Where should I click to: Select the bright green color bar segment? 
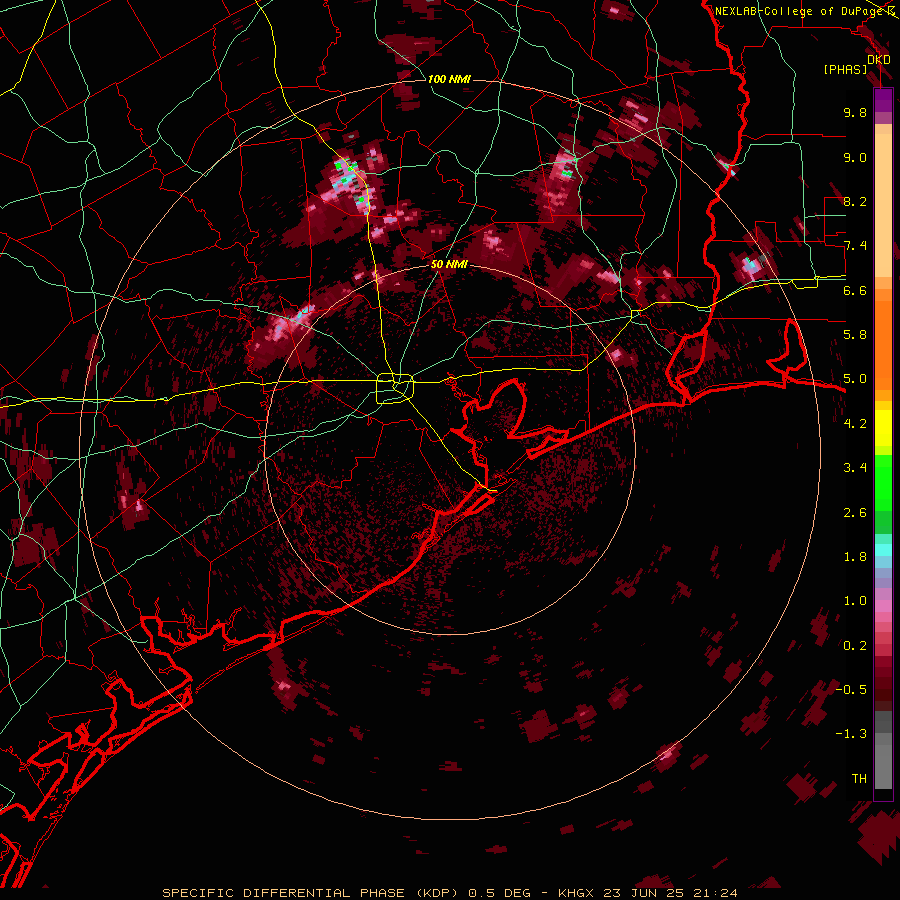pyautogui.click(x=883, y=482)
